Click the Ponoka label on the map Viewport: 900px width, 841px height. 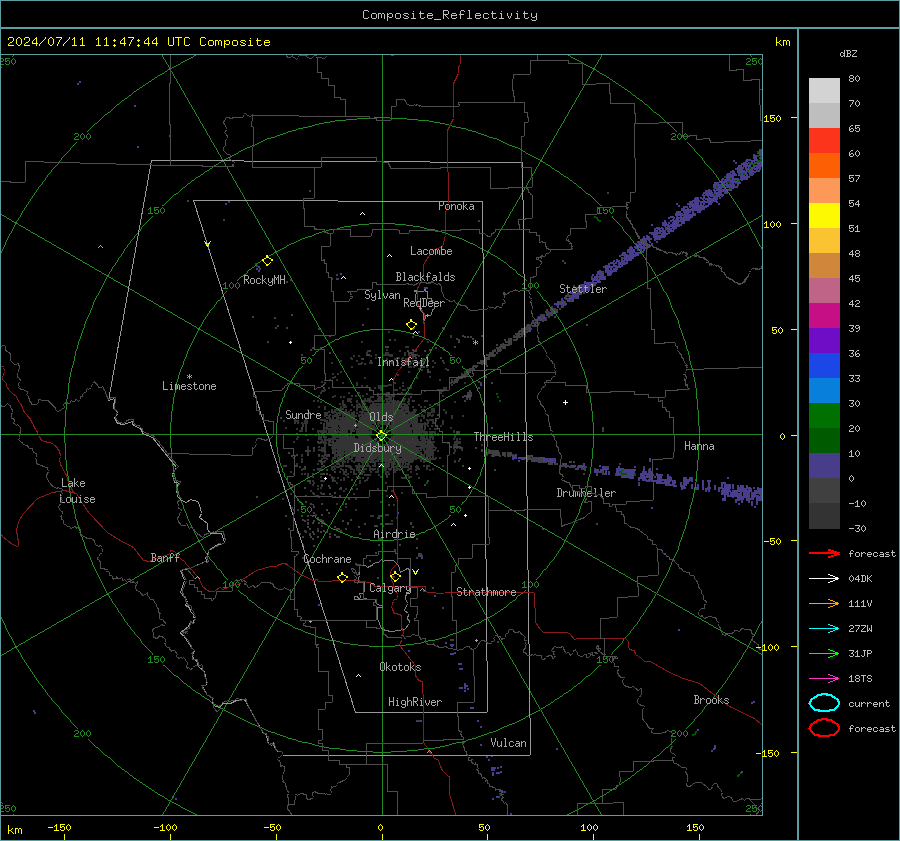[456, 206]
